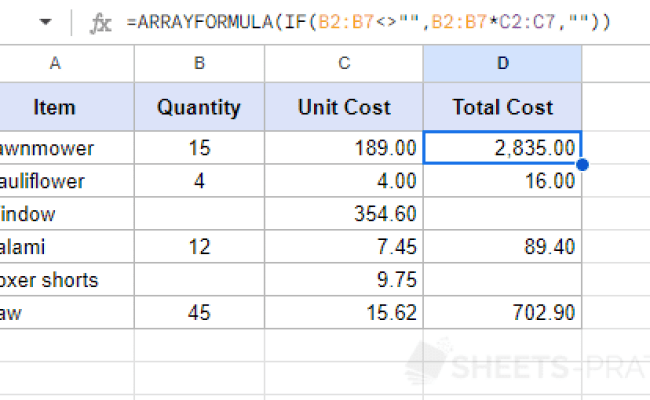Screen dimensions: 650x400
Task: Select total cost cell 2,835.00
Action: (502, 148)
